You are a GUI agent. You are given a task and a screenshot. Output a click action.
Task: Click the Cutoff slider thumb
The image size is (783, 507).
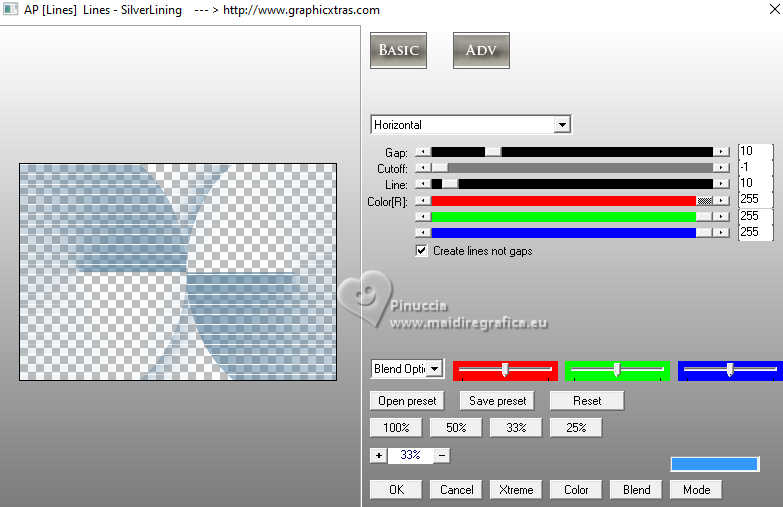439,168
